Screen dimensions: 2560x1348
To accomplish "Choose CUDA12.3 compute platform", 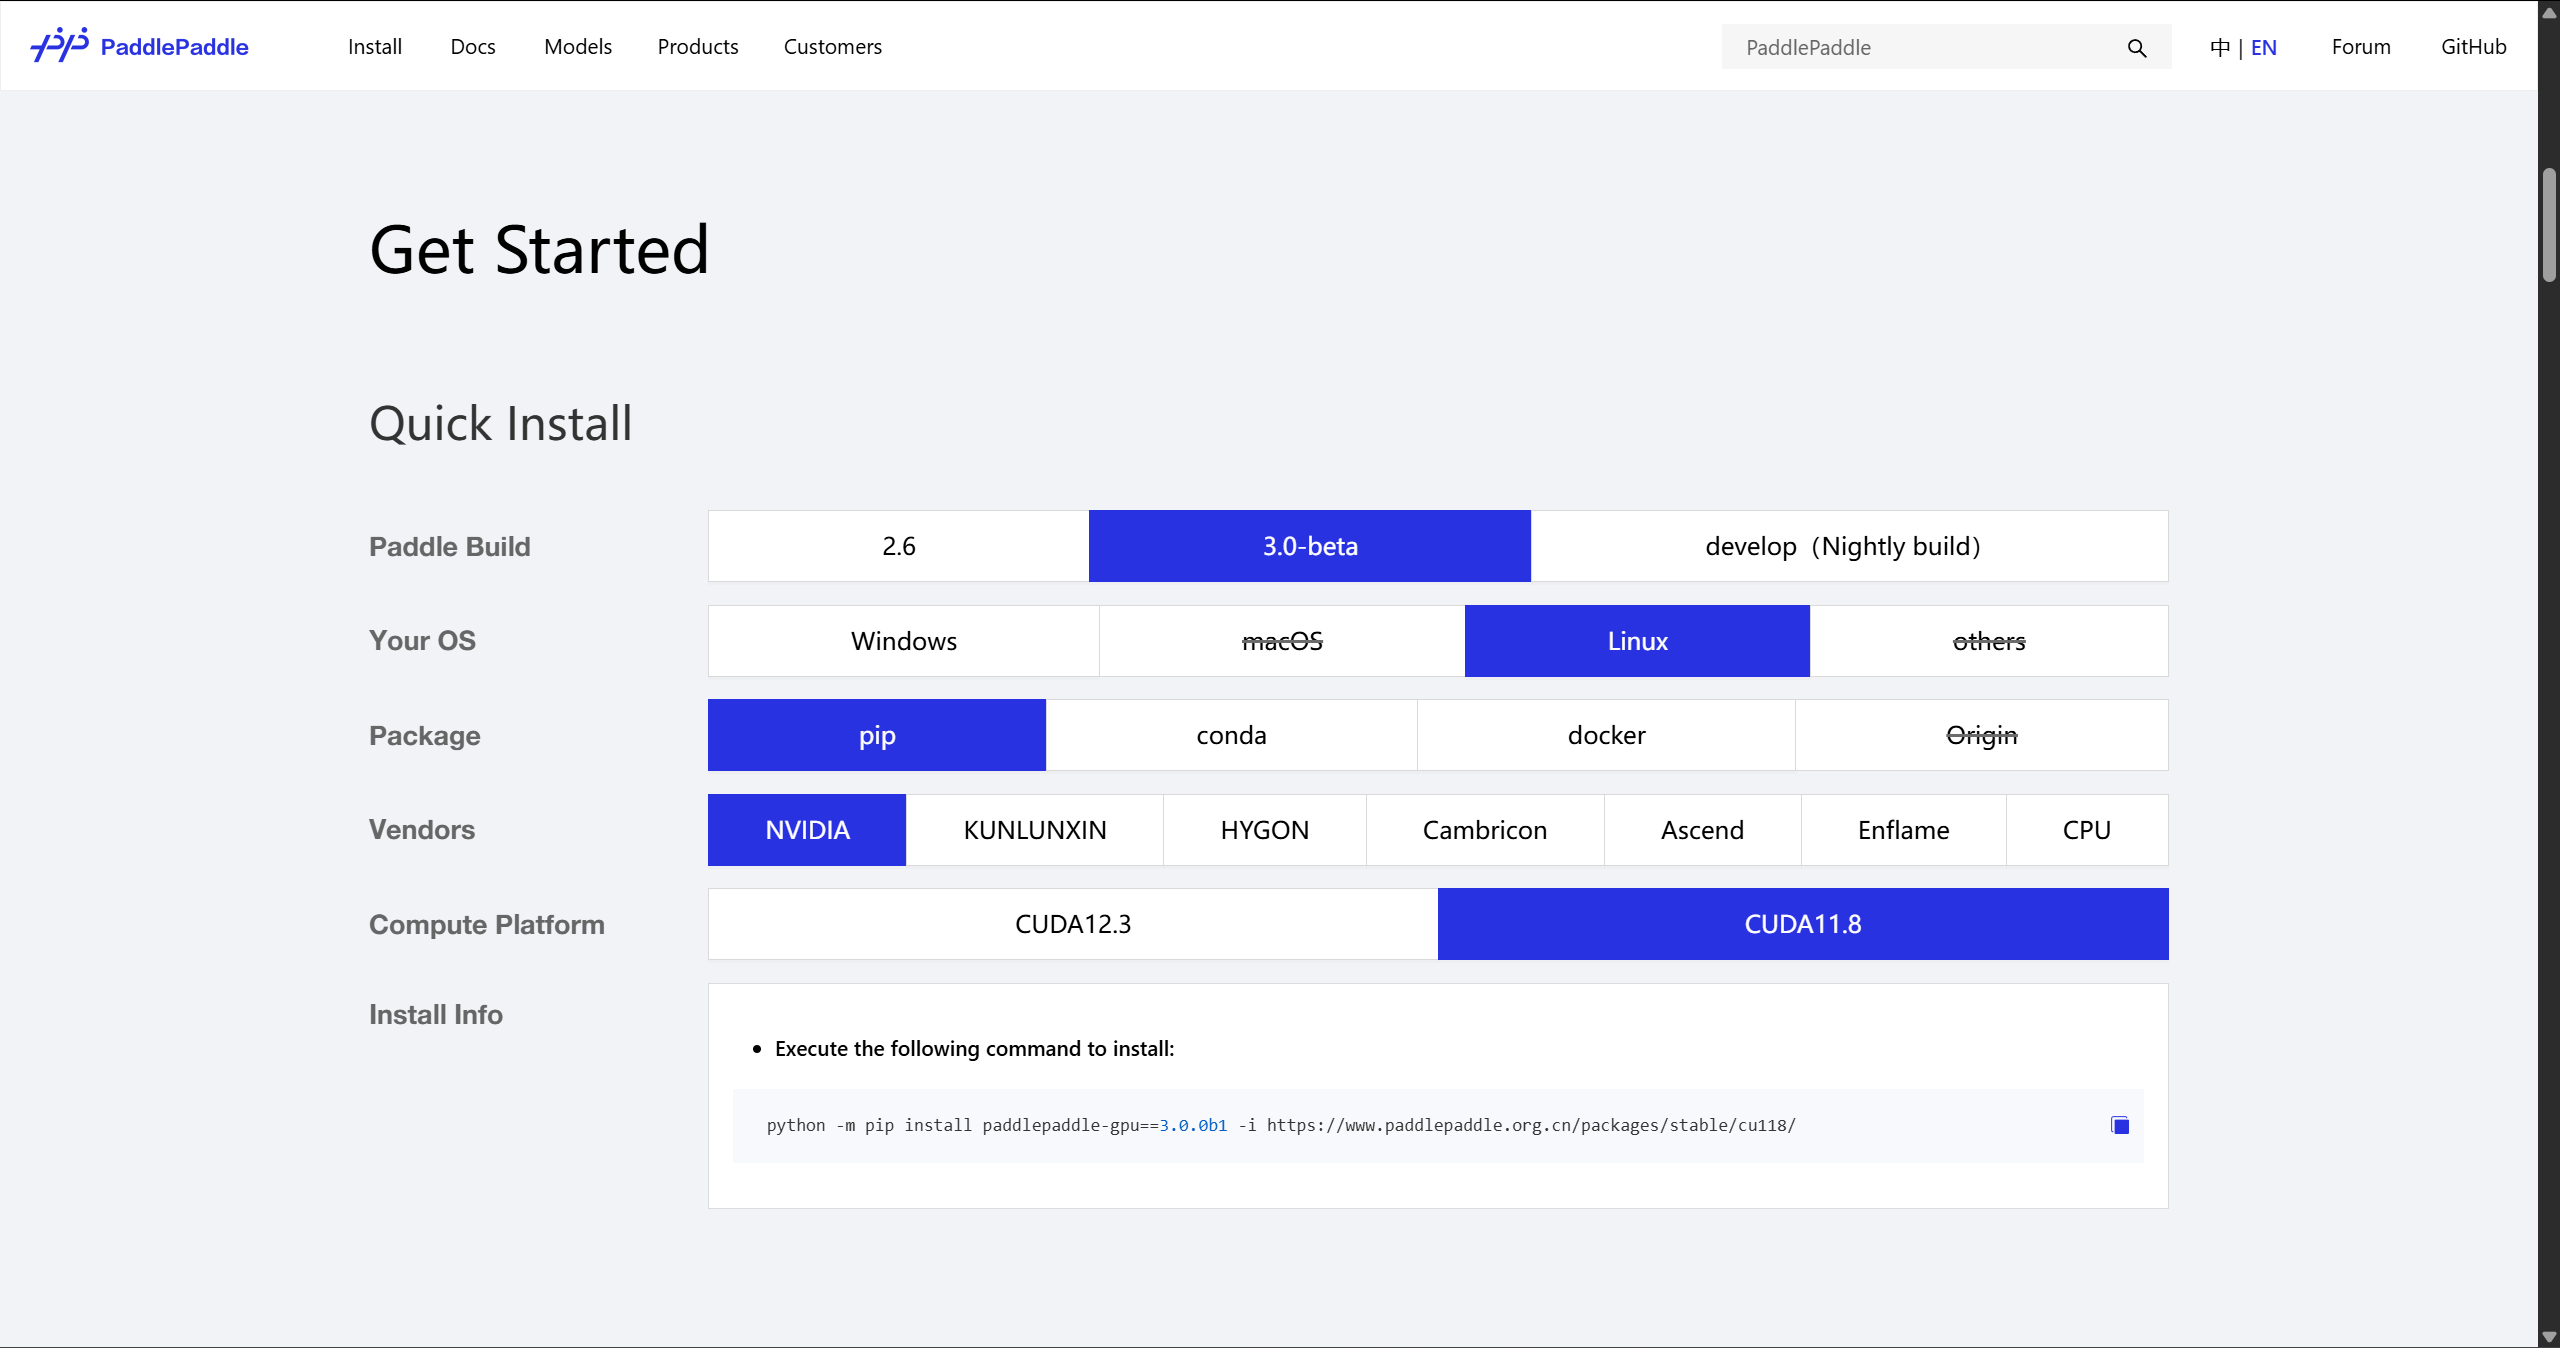I will [1072, 924].
